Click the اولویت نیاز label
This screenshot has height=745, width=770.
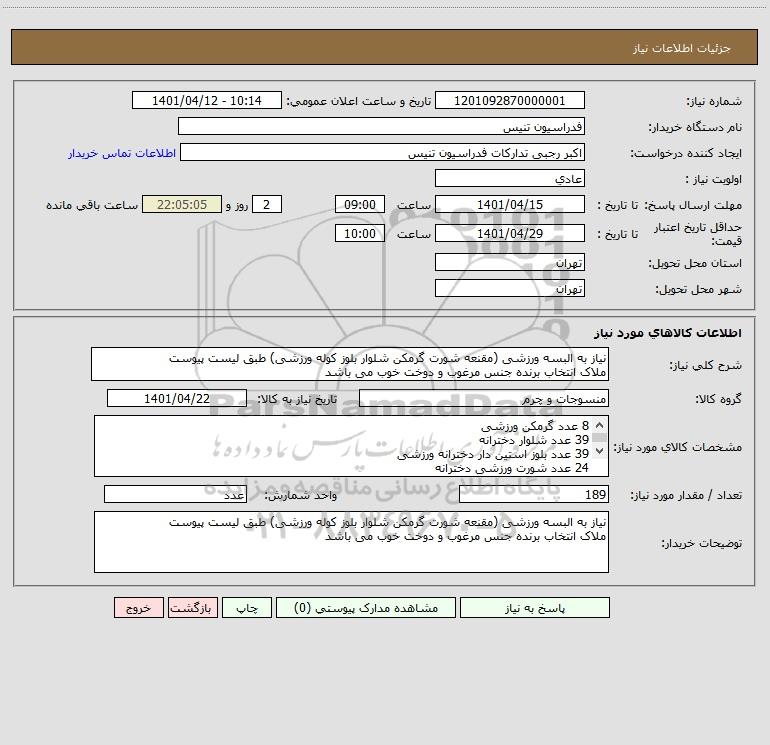(714, 179)
